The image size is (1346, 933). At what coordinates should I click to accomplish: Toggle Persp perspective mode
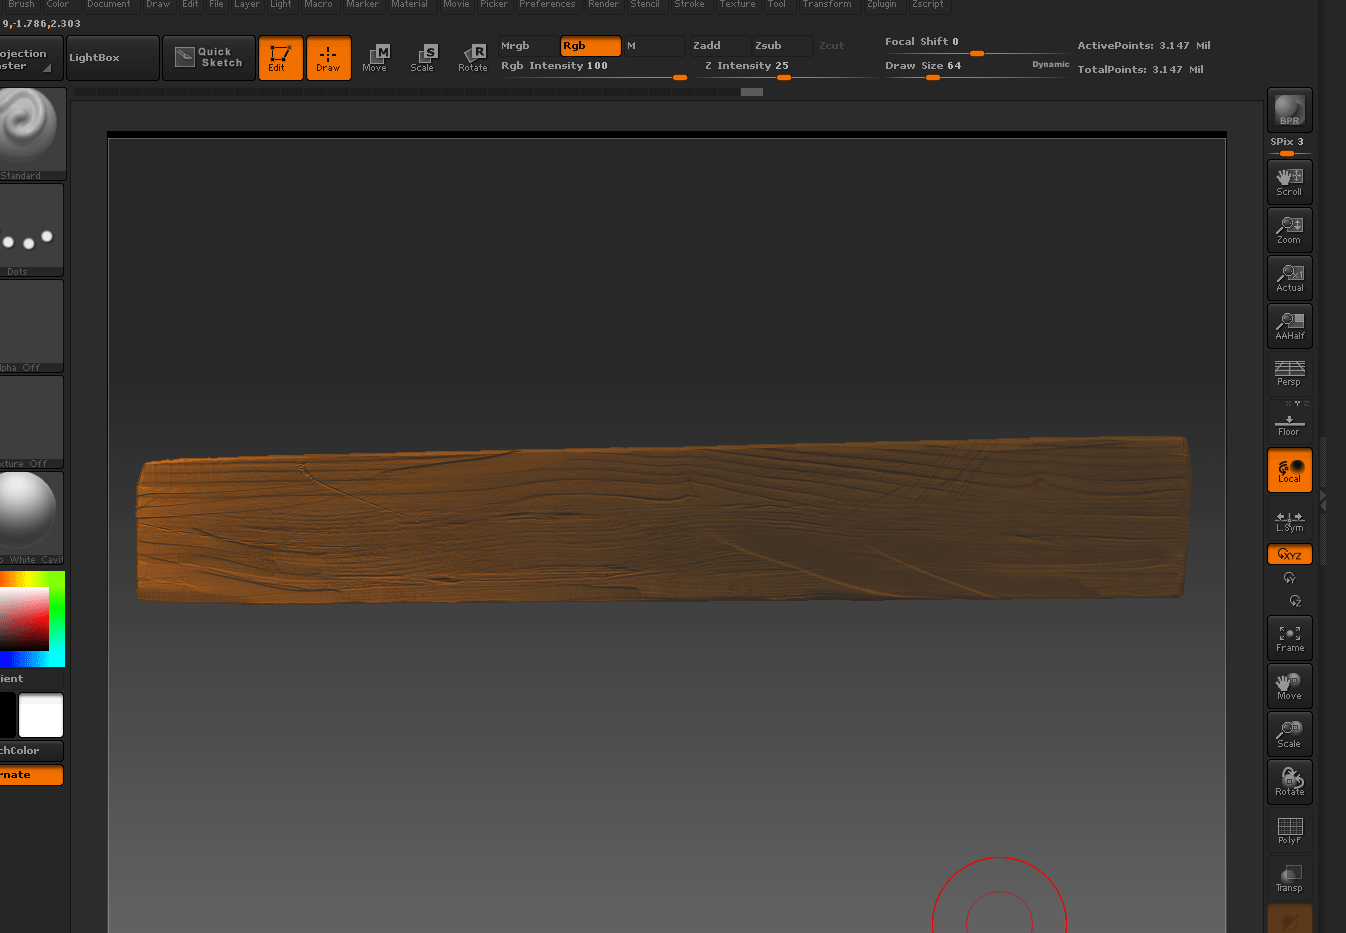[x=1289, y=373]
